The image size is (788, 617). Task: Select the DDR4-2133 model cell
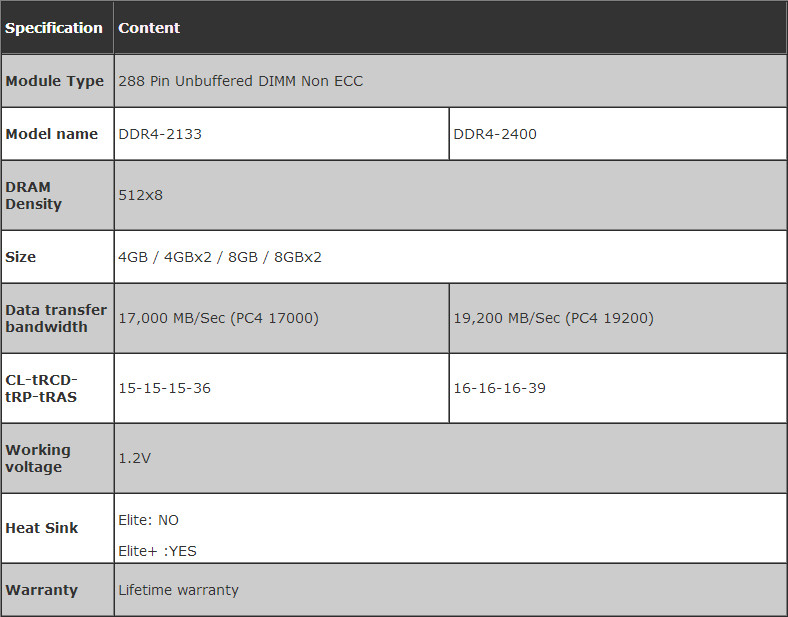coord(160,134)
